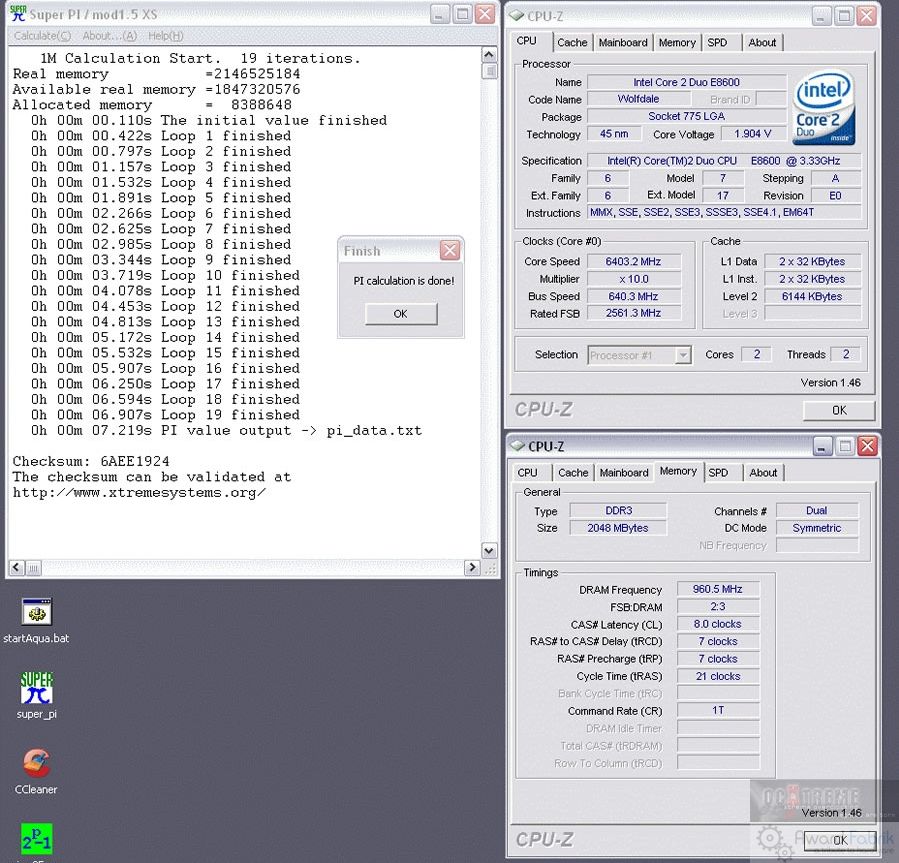Click the Core Voltage 1.904 V value
The height and width of the screenshot is (863, 899).
click(752, 134)
